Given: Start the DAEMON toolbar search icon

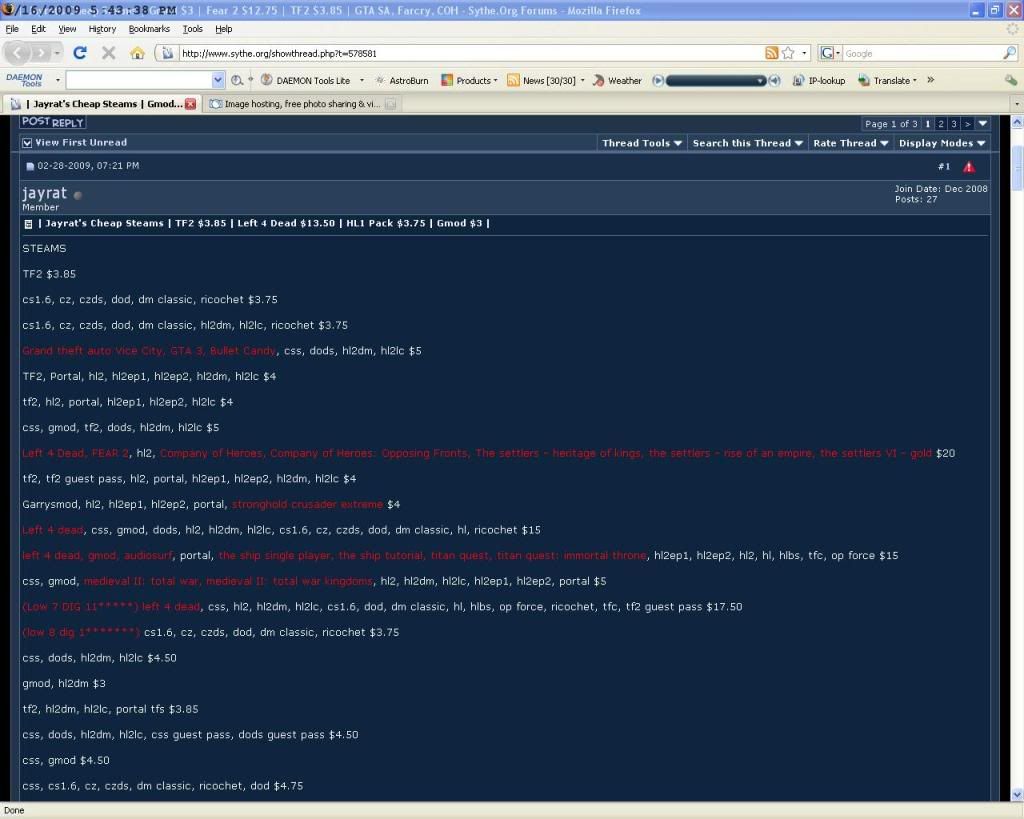Looking at the screenshot, I should tap(236, 80).
